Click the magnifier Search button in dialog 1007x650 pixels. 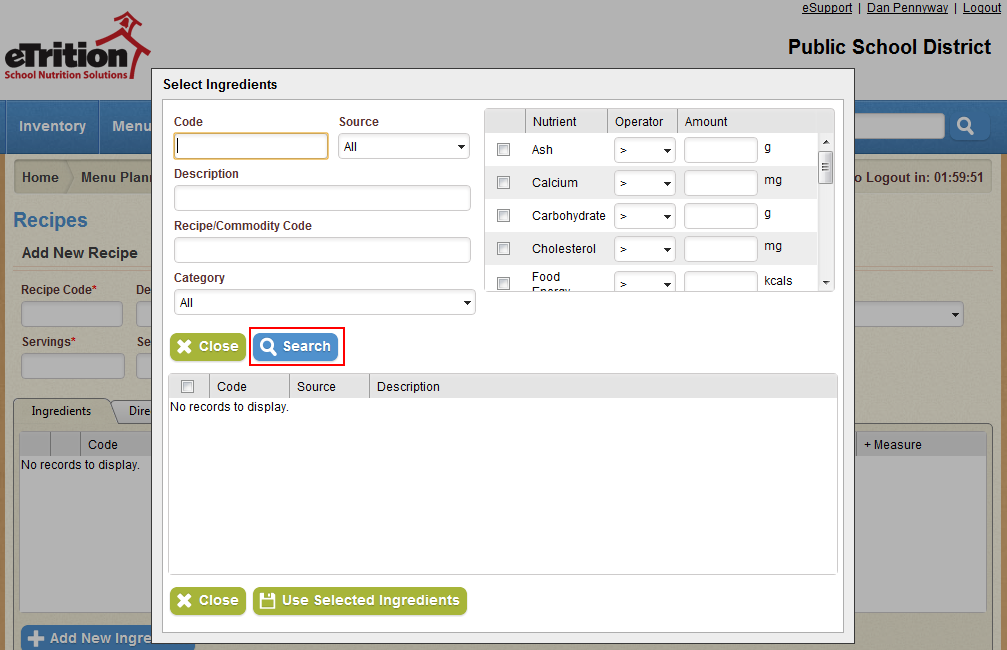pyautogui.click(x=295, y=347)
